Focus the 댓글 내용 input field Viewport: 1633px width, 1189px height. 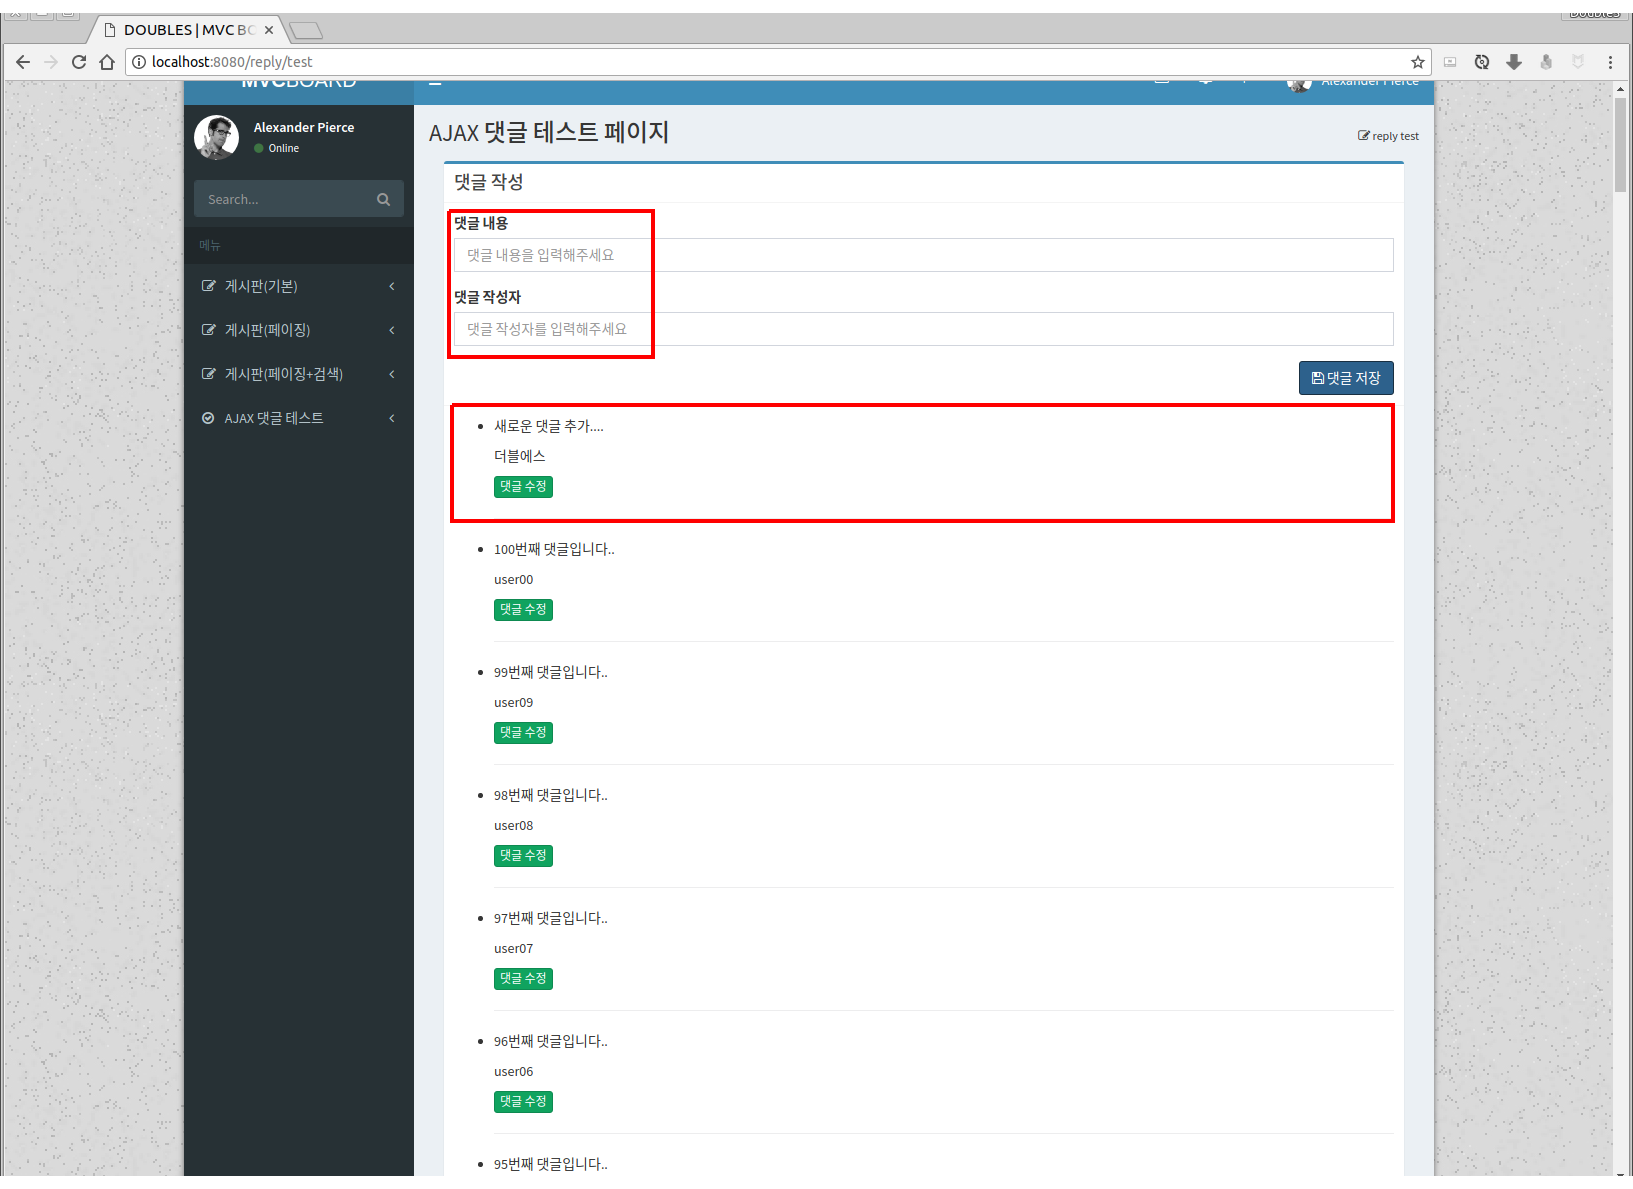click(923, 255)
